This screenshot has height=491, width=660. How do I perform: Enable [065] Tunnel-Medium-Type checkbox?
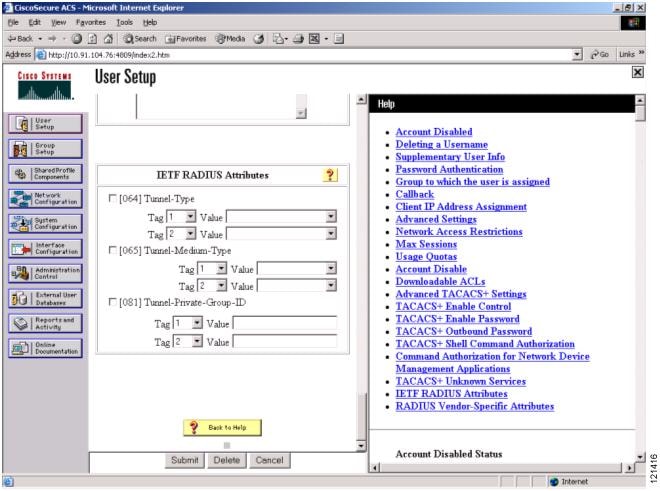(112, 250)
